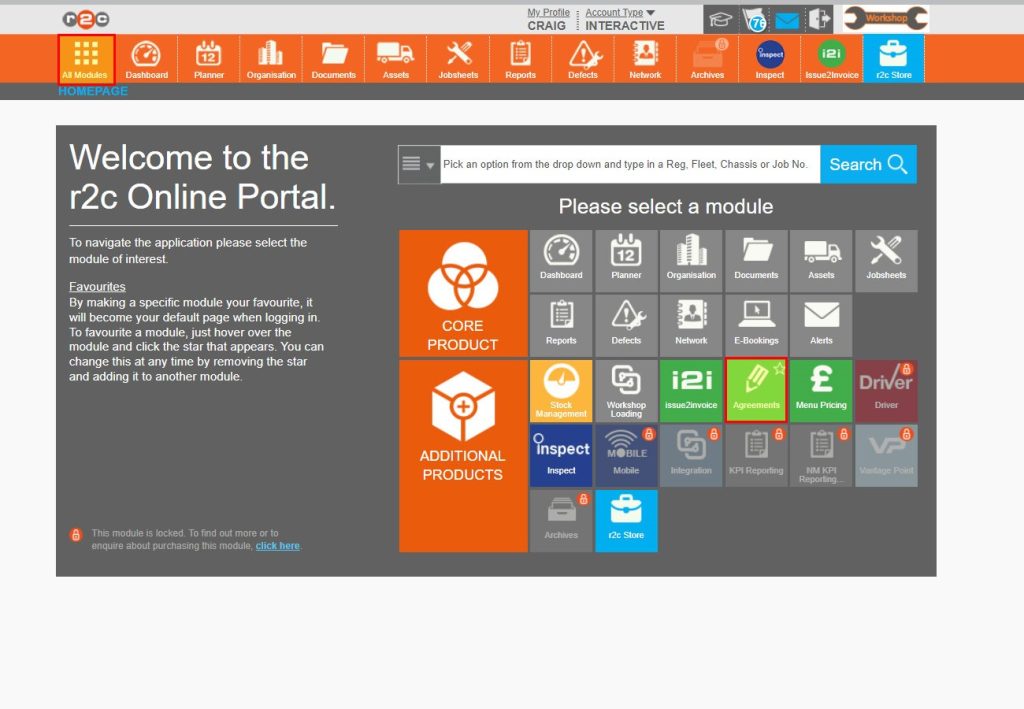The width and height of the screenshot is (1024, 709).
Task: Open the issue2invoice tile in the module grid
Action: pyautogui.click(x=691, y=390)
